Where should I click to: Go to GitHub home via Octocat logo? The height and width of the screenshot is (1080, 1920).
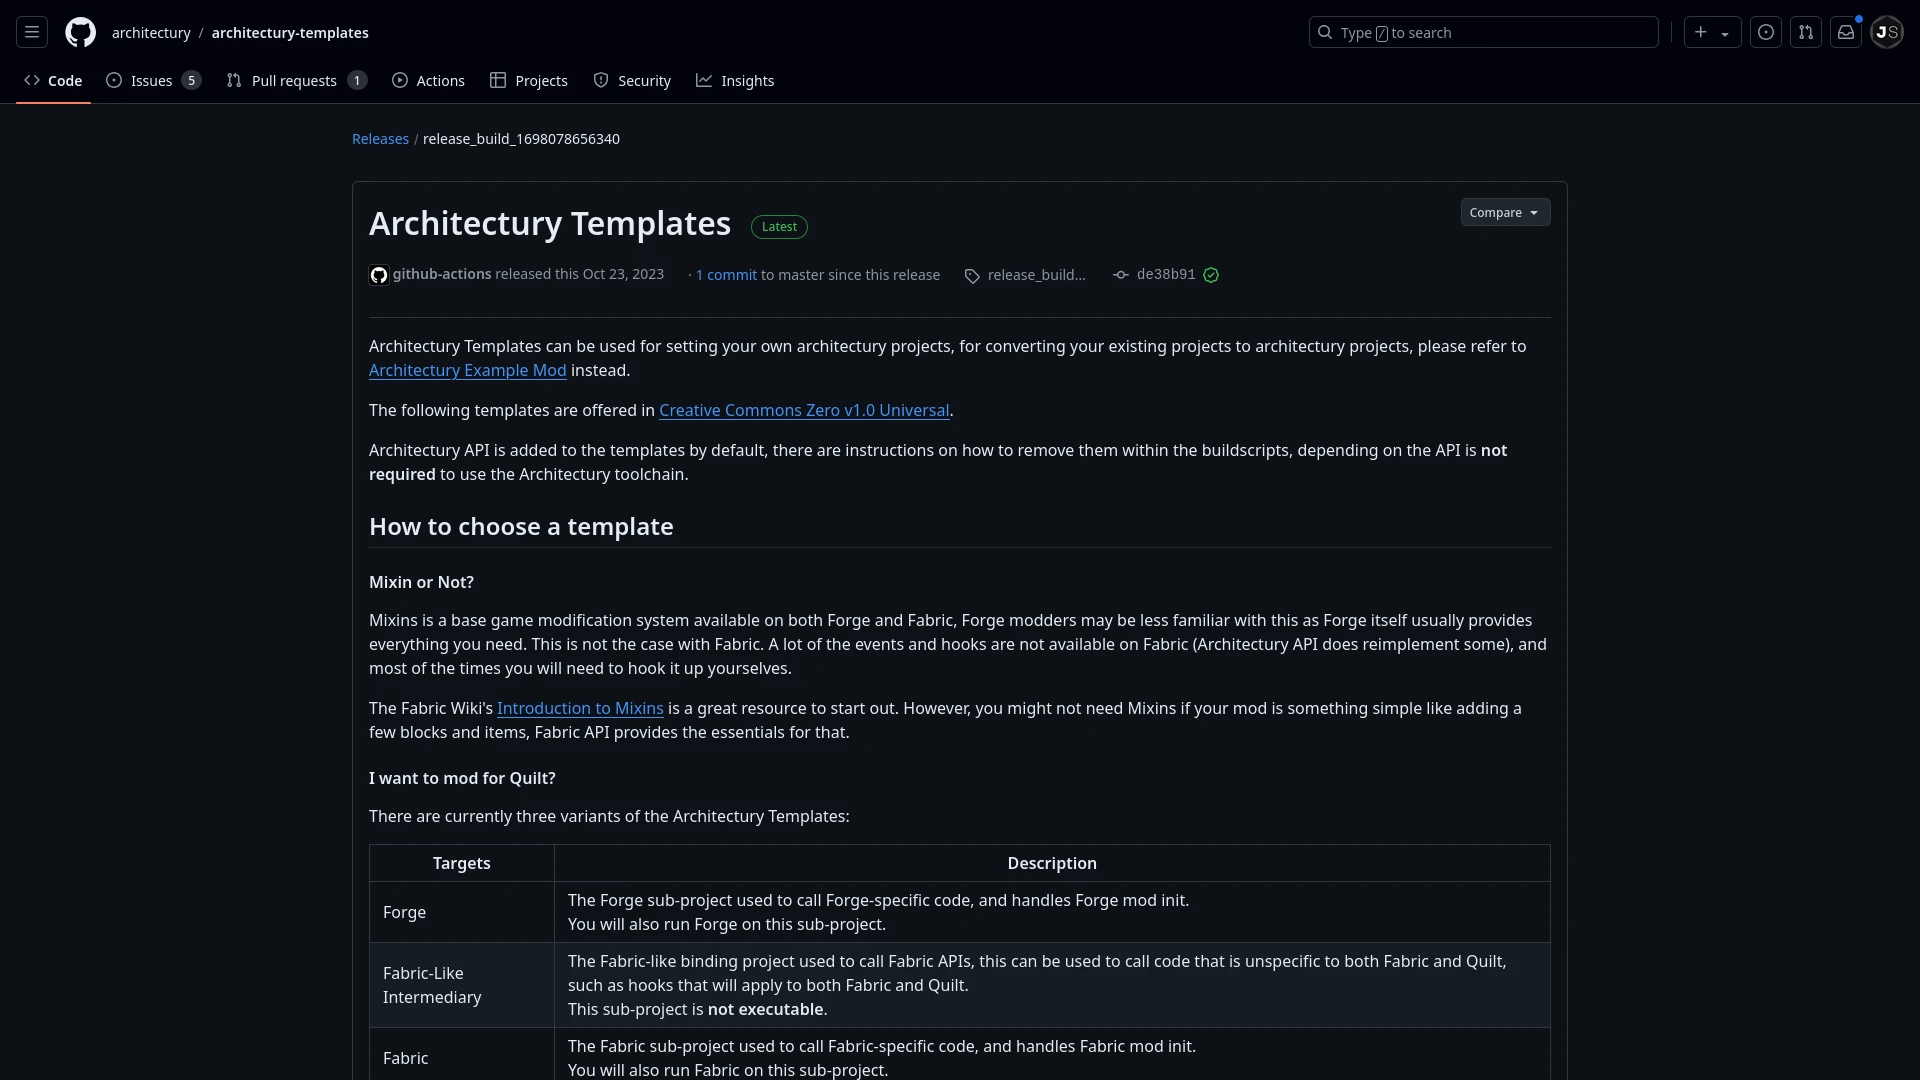80,32
